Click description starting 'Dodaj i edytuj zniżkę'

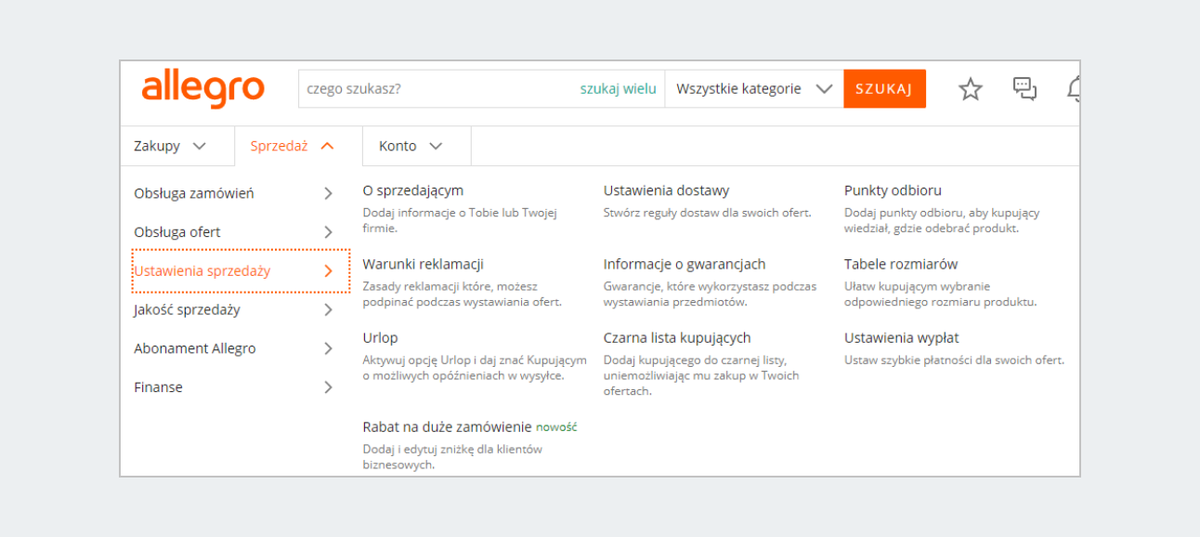click(452, 457)
